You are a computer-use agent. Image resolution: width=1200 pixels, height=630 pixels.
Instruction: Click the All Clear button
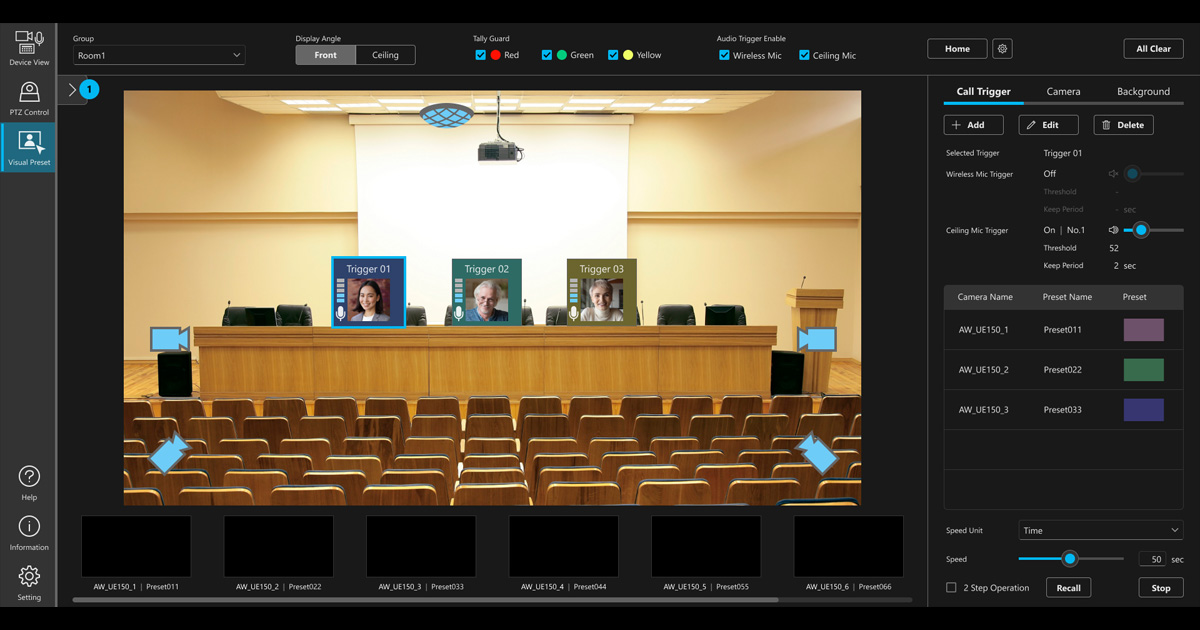click(x=1153, y=48)
